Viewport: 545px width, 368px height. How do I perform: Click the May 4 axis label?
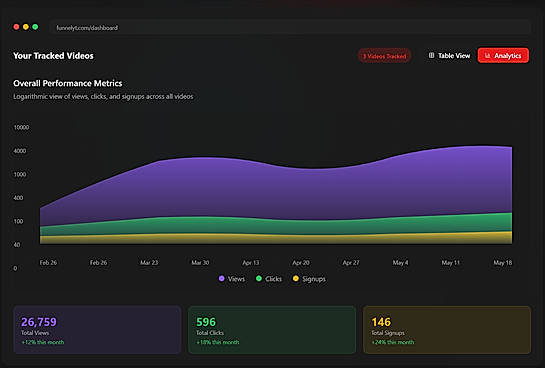(400, 263)
